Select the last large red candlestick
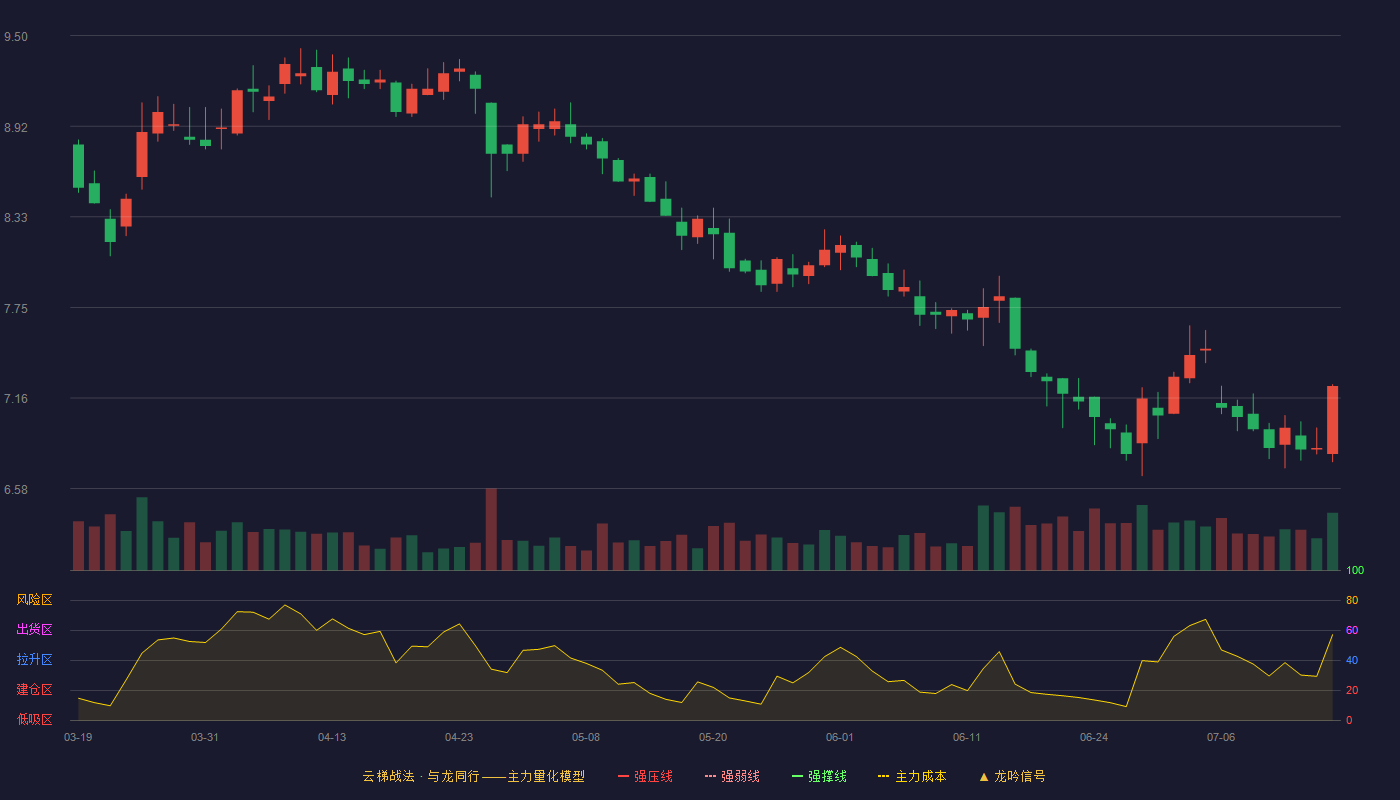This screenshot has width=1400, height=800. (1332, 420)
